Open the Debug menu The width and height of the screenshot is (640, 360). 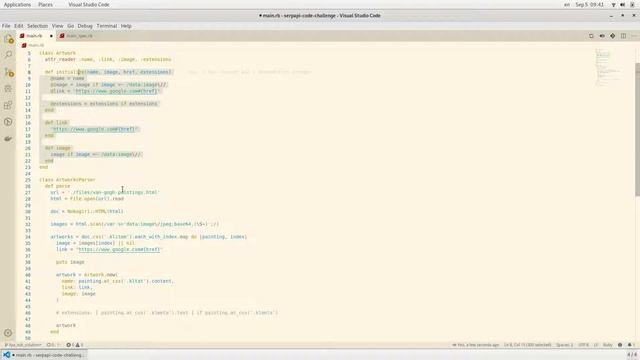point(85,26)
